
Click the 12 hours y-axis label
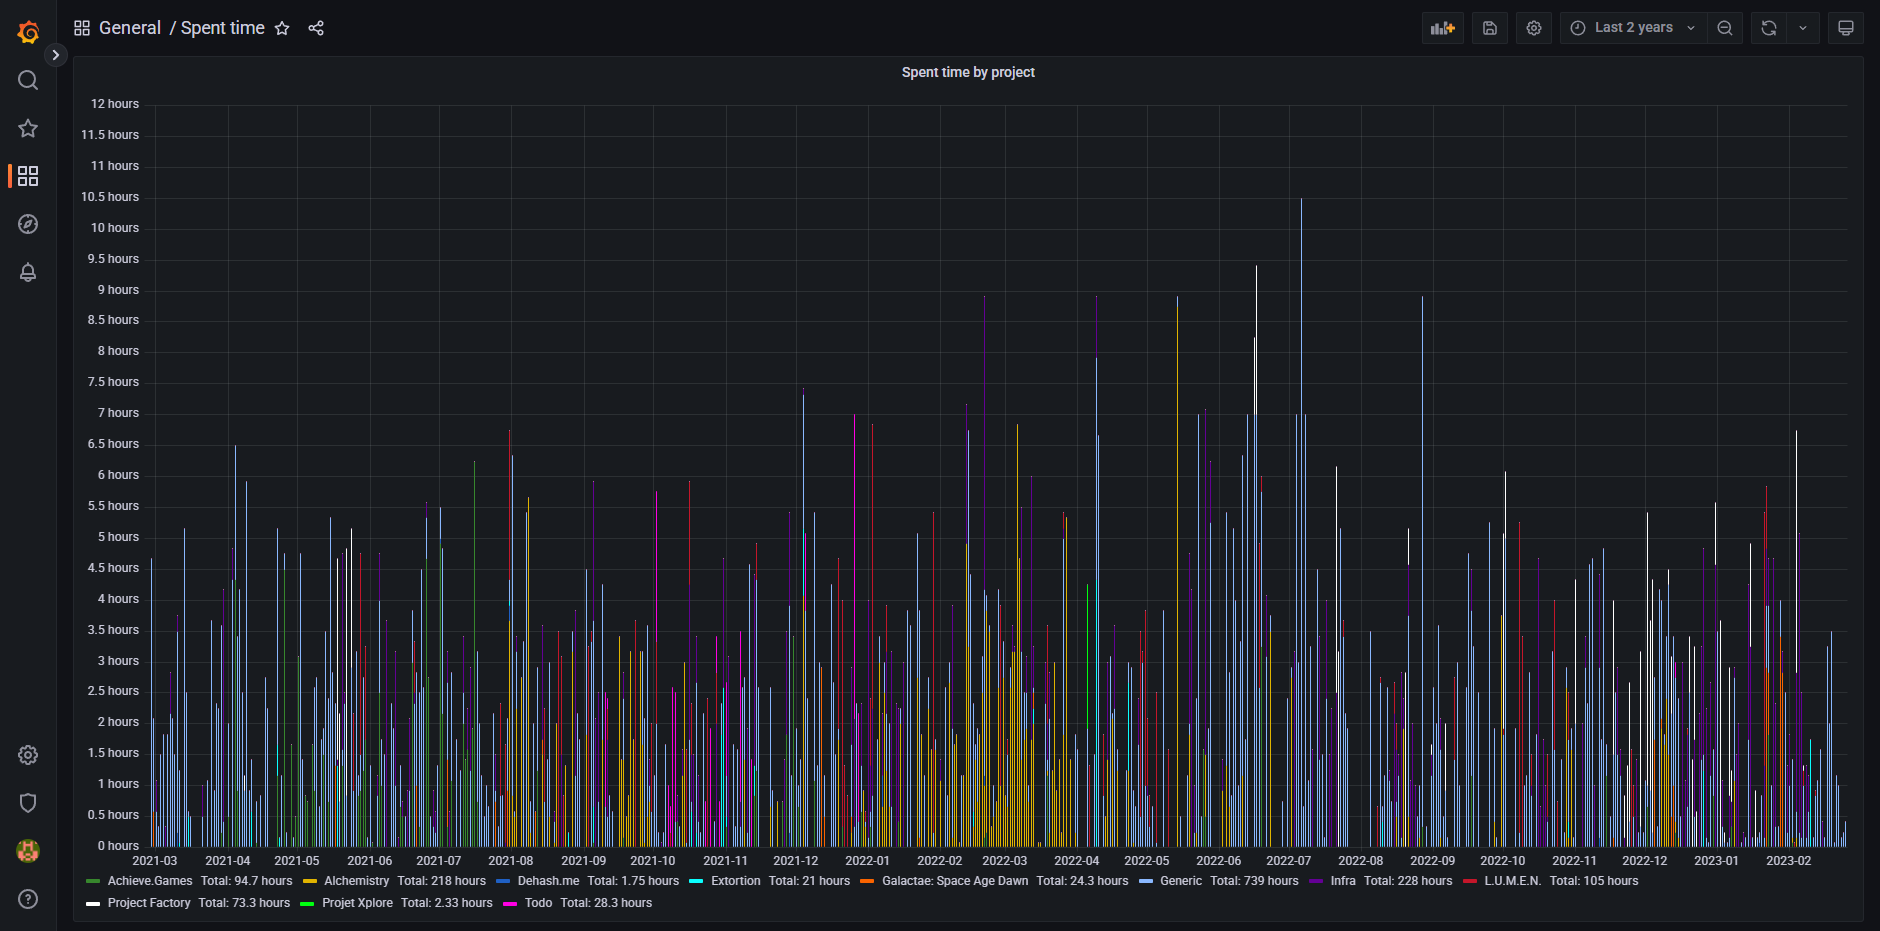pyautogui.click(x=115, y=104)
